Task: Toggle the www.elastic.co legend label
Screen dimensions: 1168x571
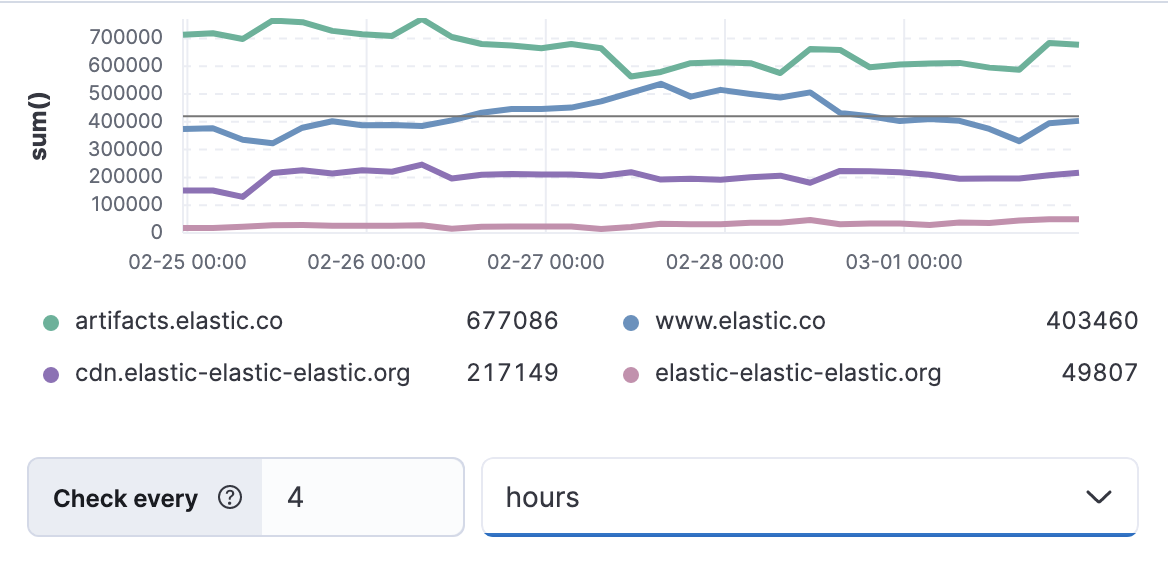Action: pyautogui.click(x=740, y=322)
